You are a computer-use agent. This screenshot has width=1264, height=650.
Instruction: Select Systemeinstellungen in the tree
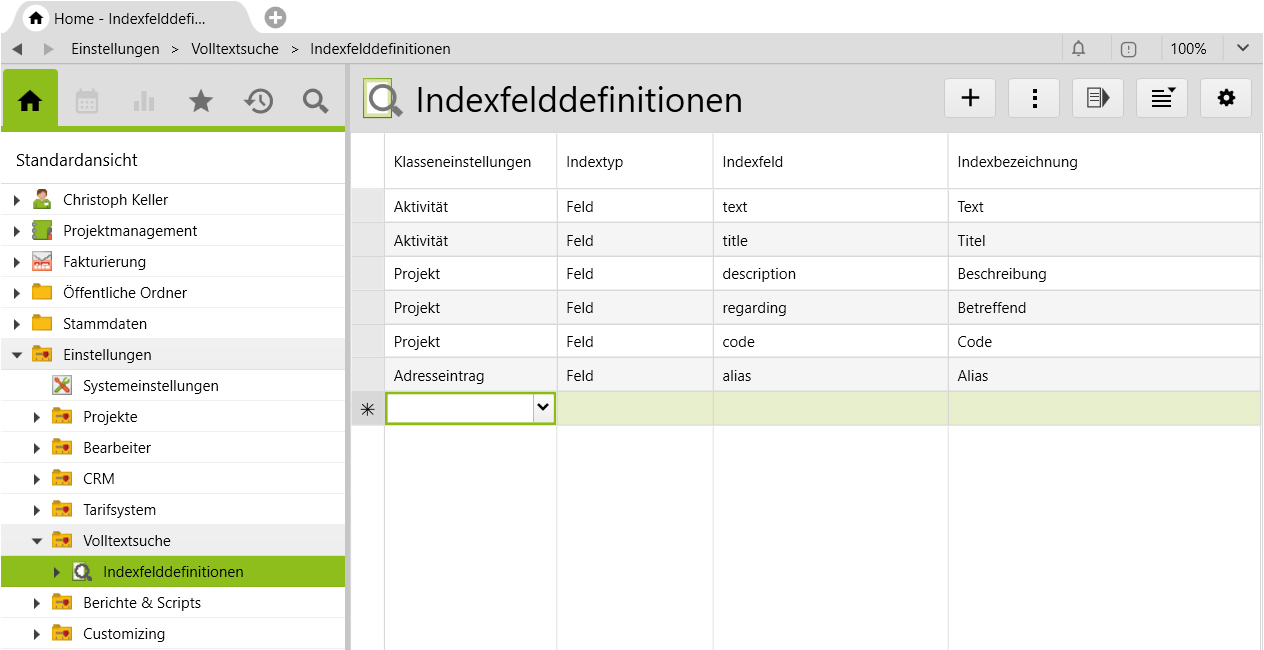pos(150,386)
